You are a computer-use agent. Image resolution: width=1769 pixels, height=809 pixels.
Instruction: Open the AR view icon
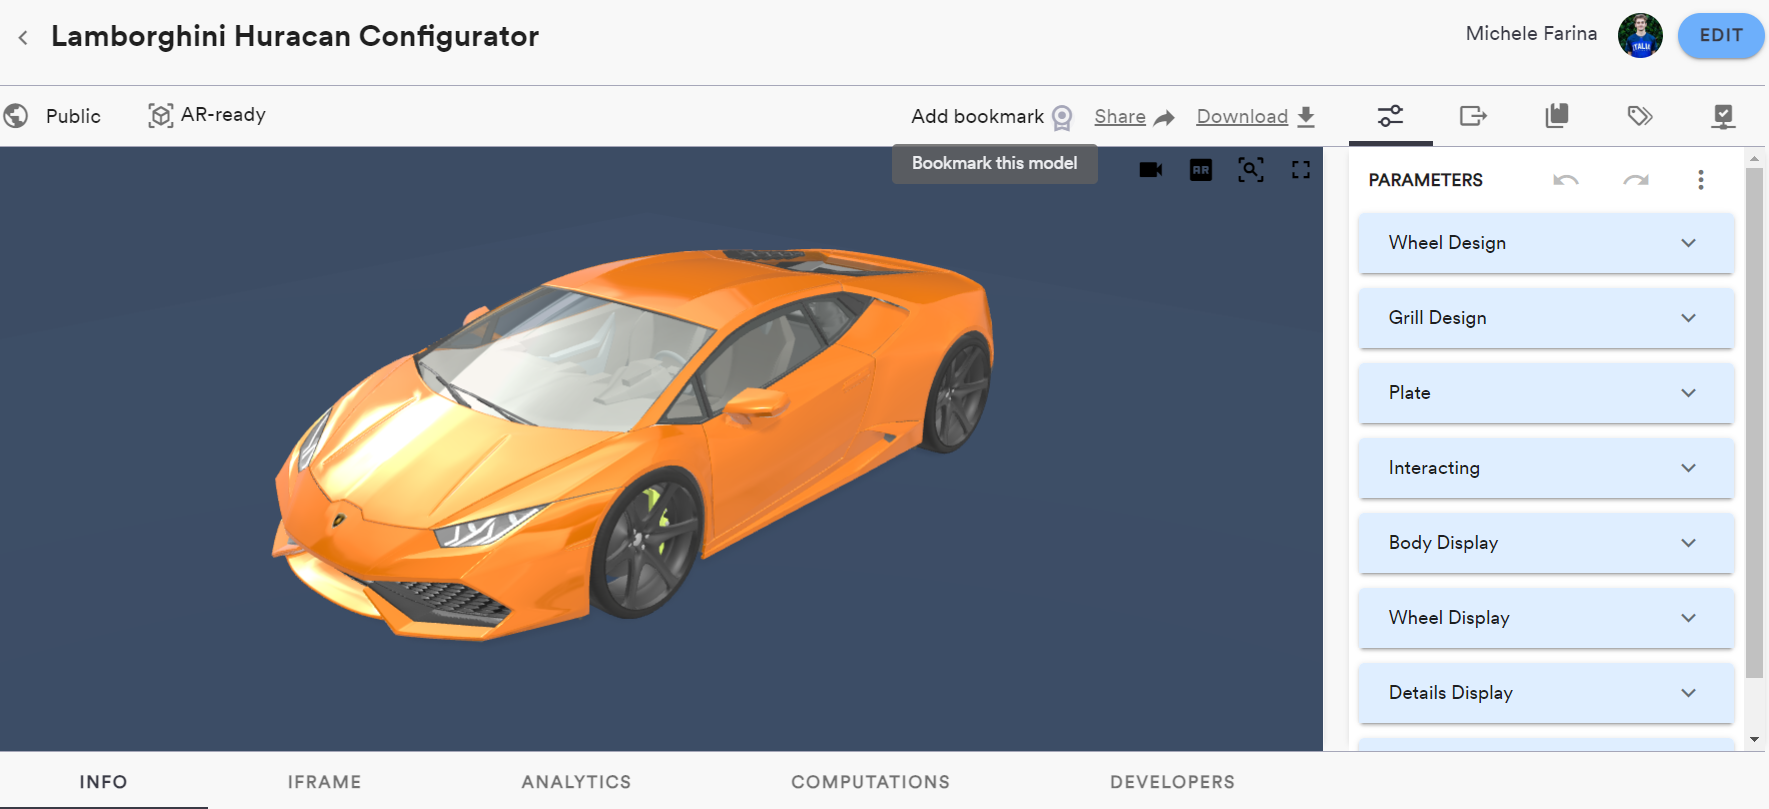(x=1200, y=170)
